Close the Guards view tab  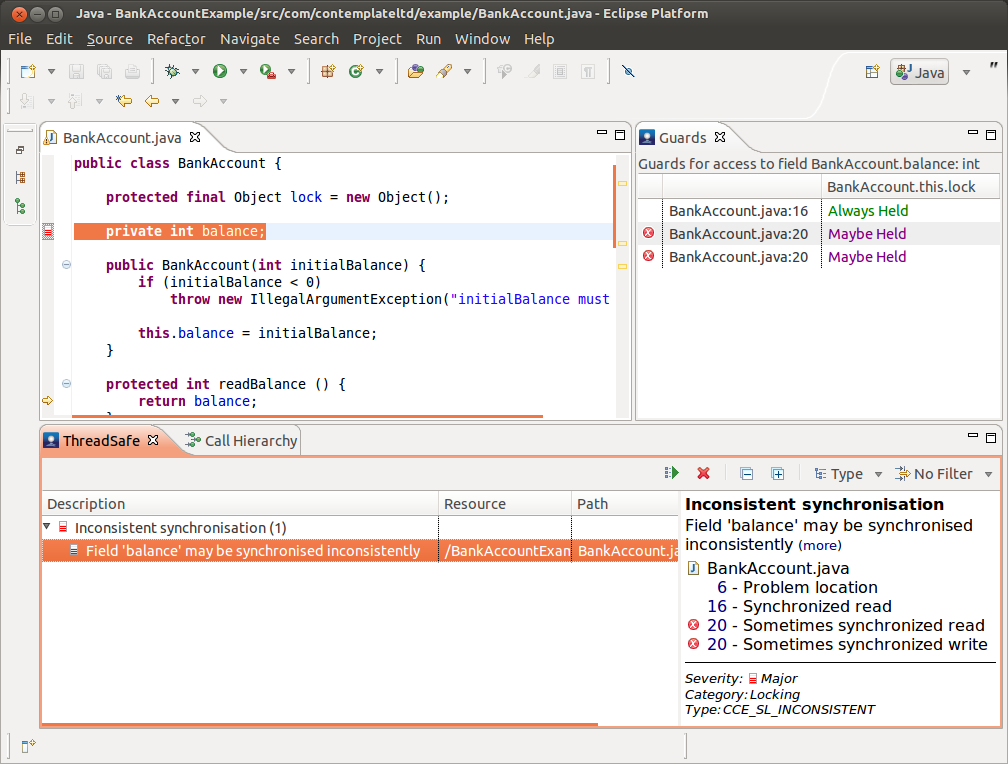[x=720, y=137]
